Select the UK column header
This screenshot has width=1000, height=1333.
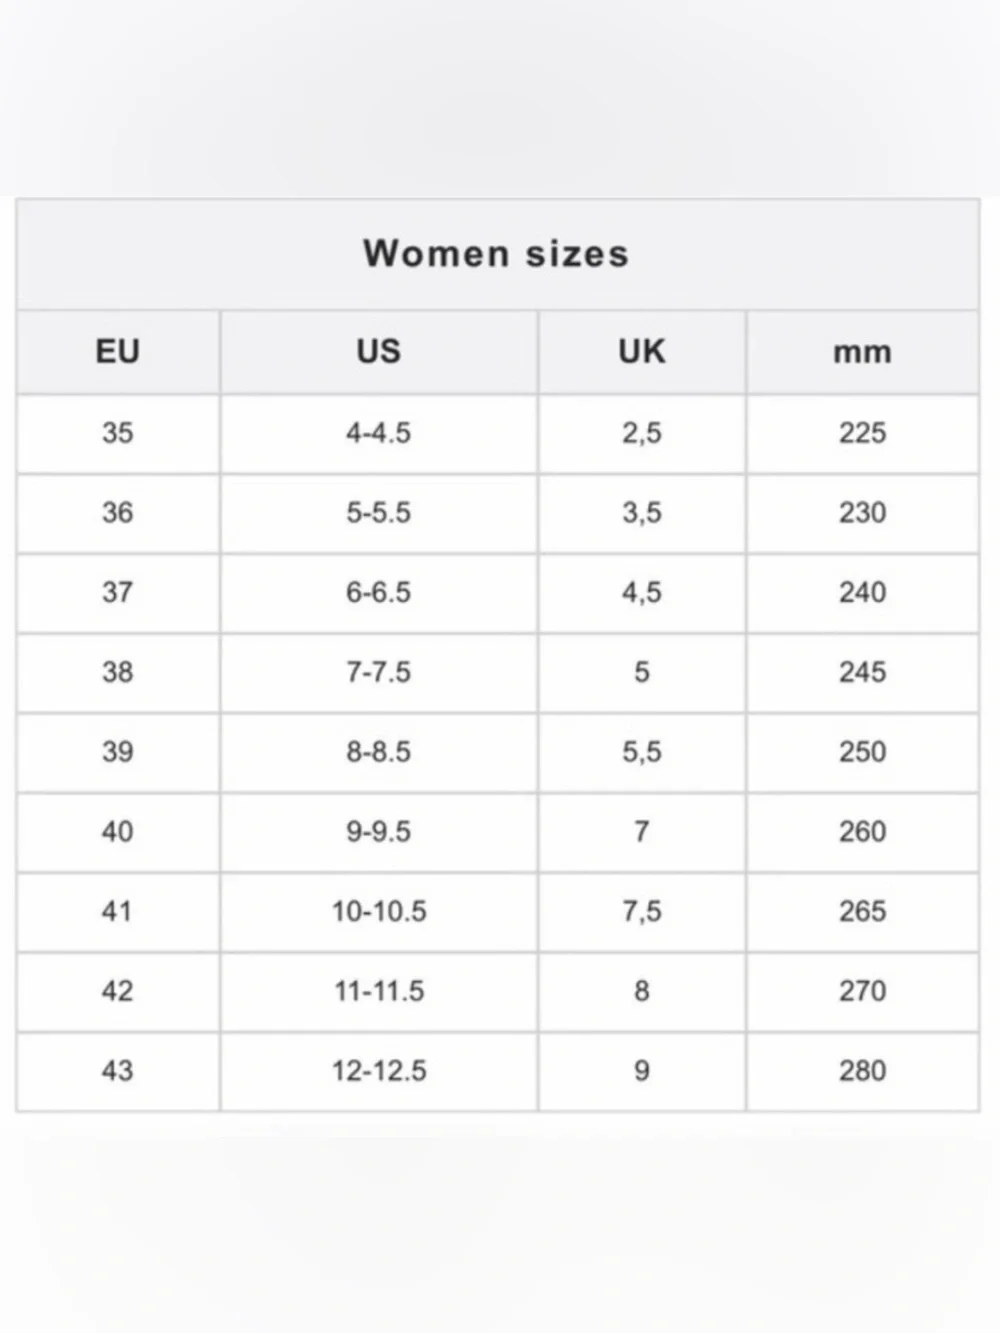coord(642,352)
